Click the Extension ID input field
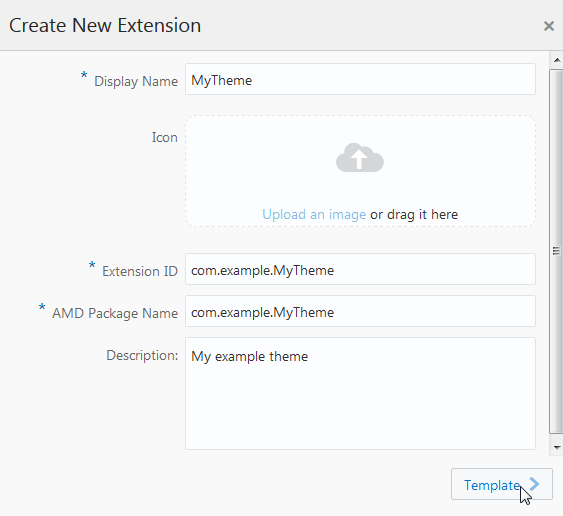This screenshot has width=563, height=516. pos(360,269)
